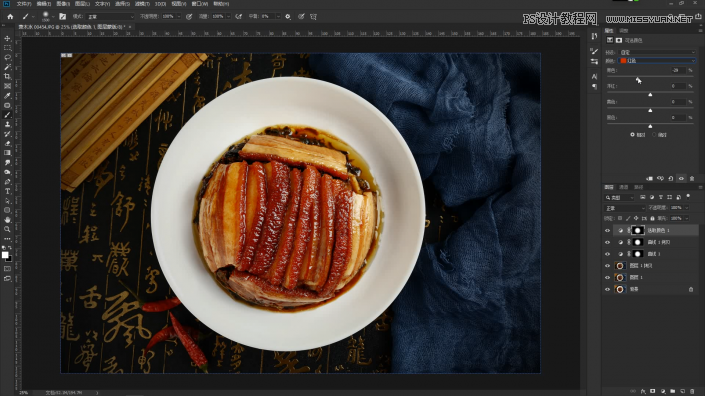705x396 pixels.
Task: Click the Home icon in options bar
Action: 10,17
